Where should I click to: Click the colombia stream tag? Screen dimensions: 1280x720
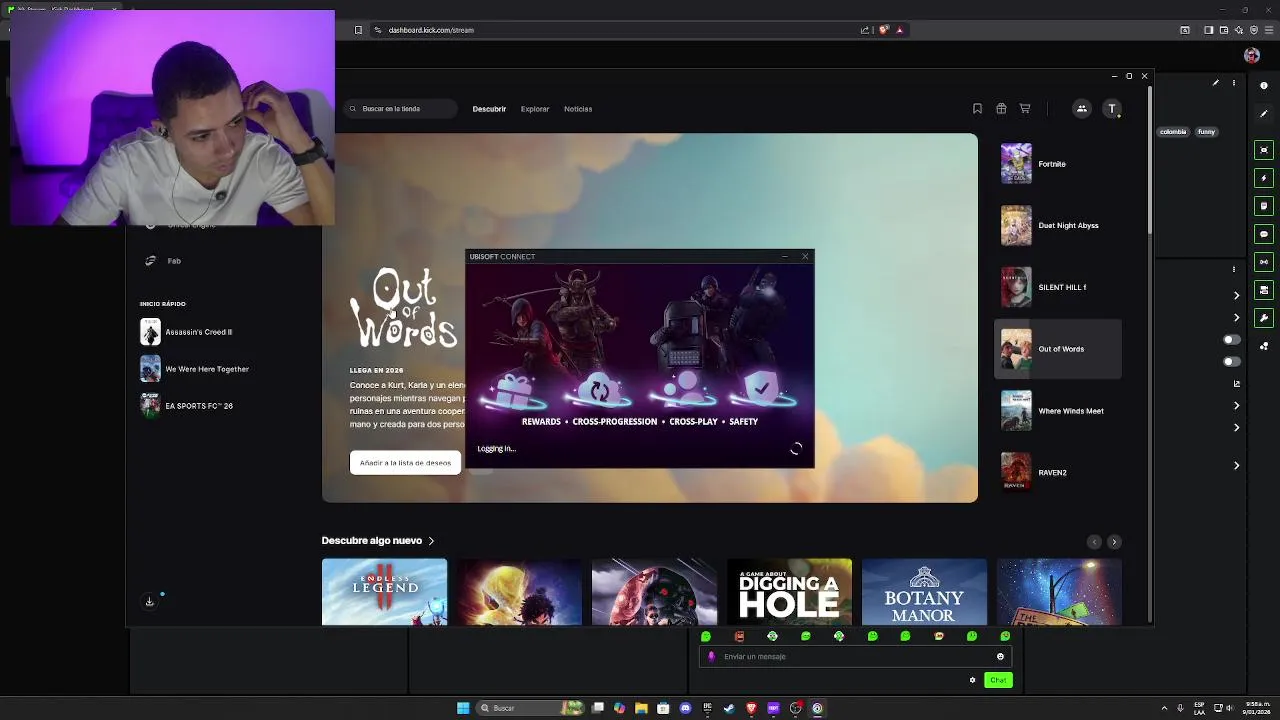1173,132
